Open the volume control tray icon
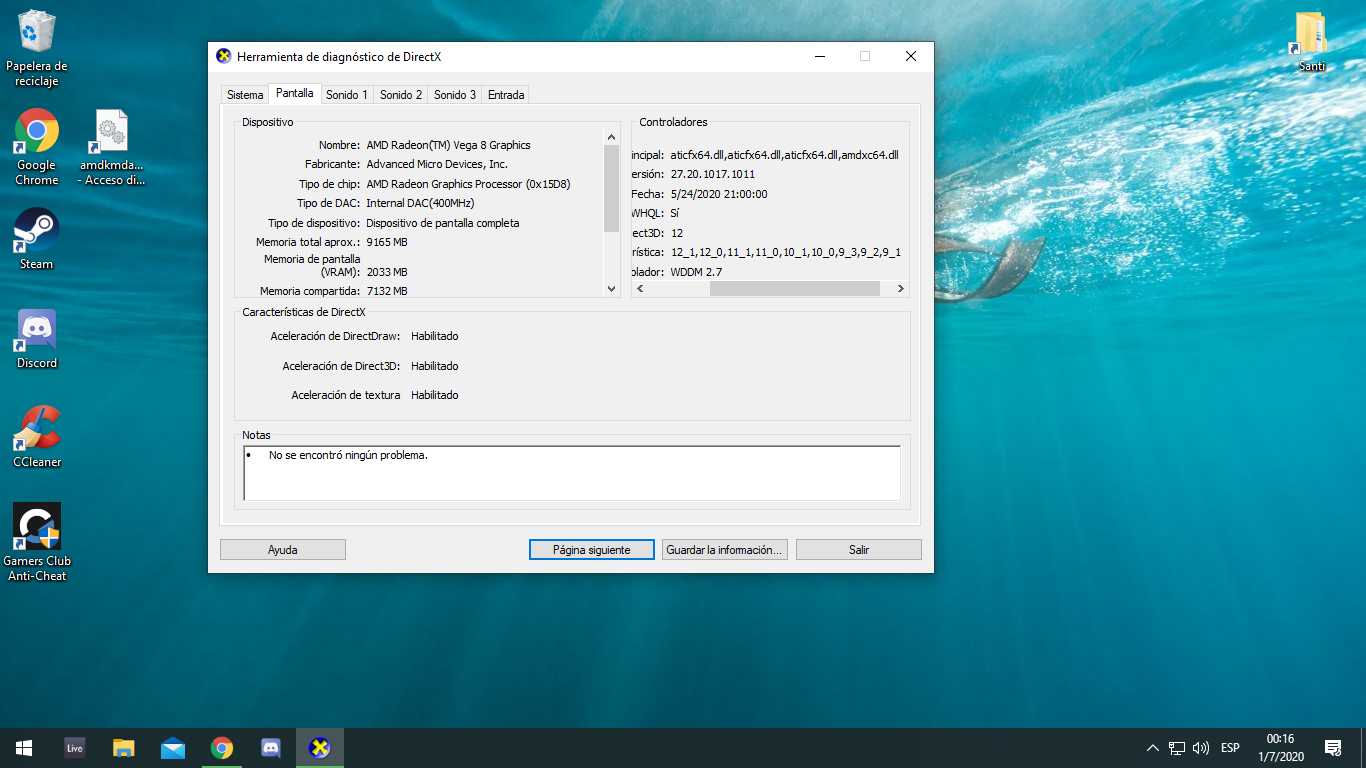 1201,748
